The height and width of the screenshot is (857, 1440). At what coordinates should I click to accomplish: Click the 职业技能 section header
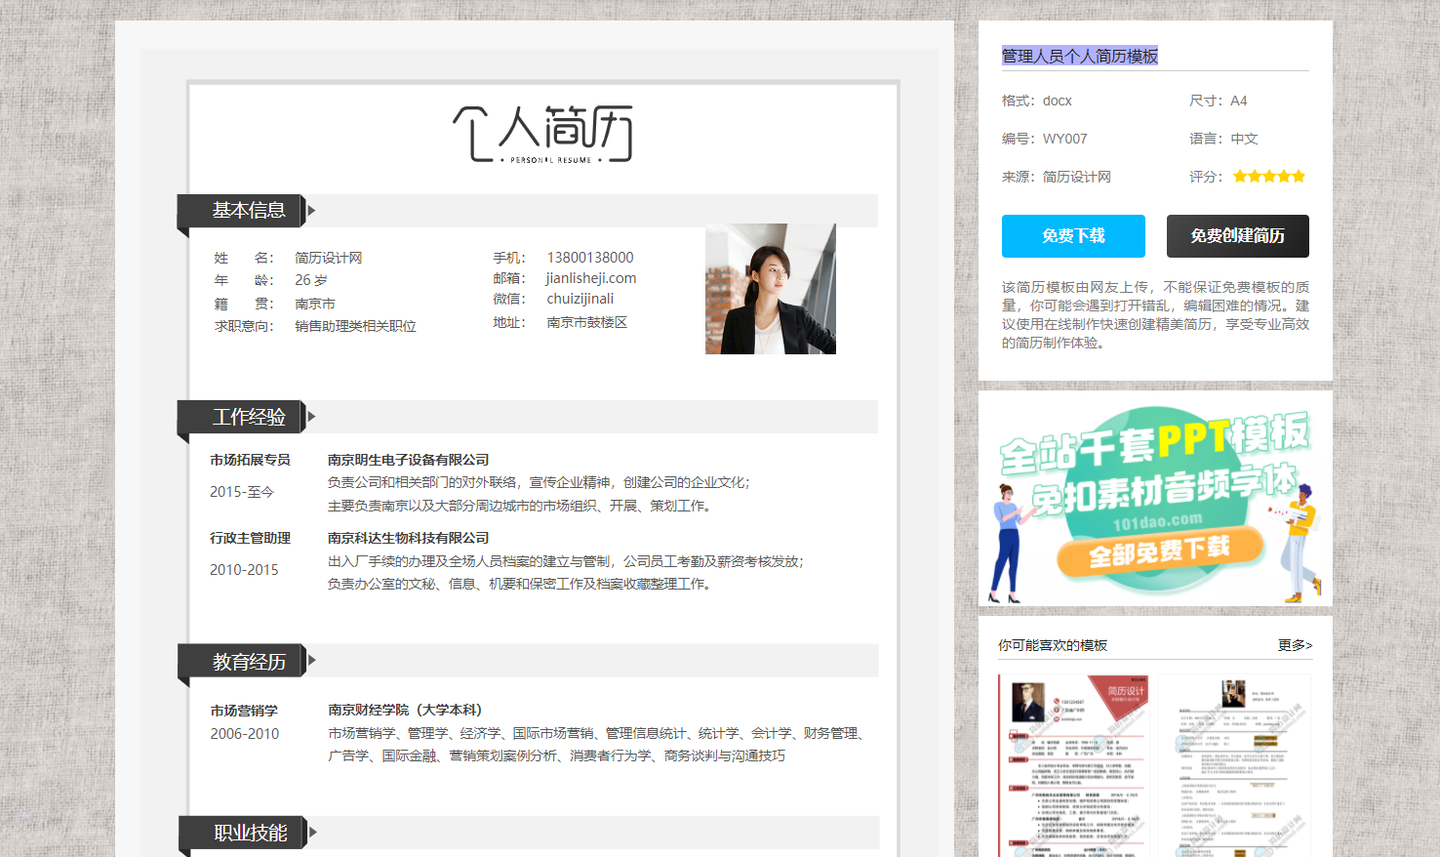(250, 833)
